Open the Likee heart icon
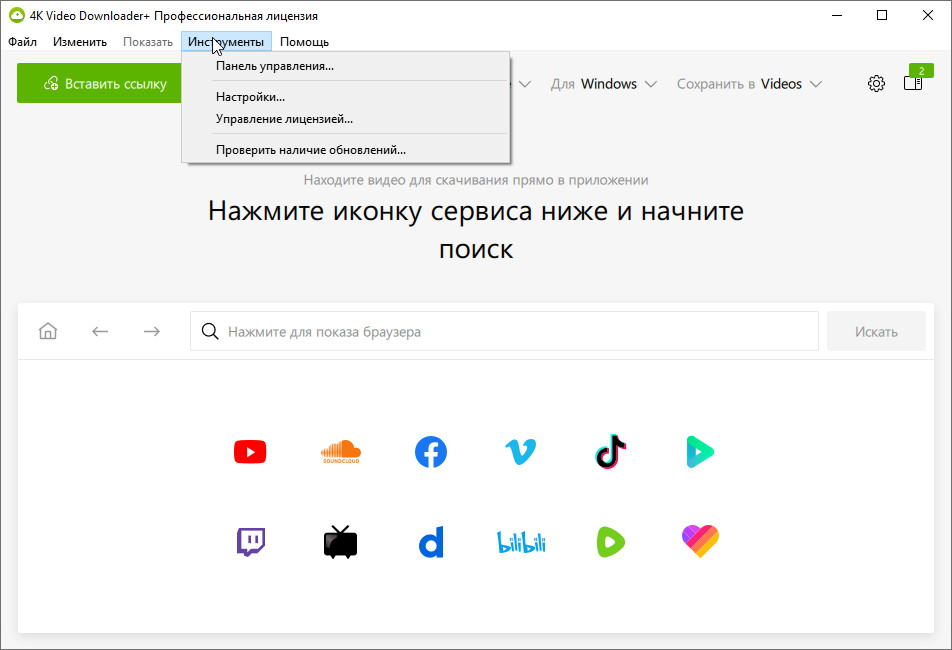The height and width of the screenshot is (650, 952). 700,541
